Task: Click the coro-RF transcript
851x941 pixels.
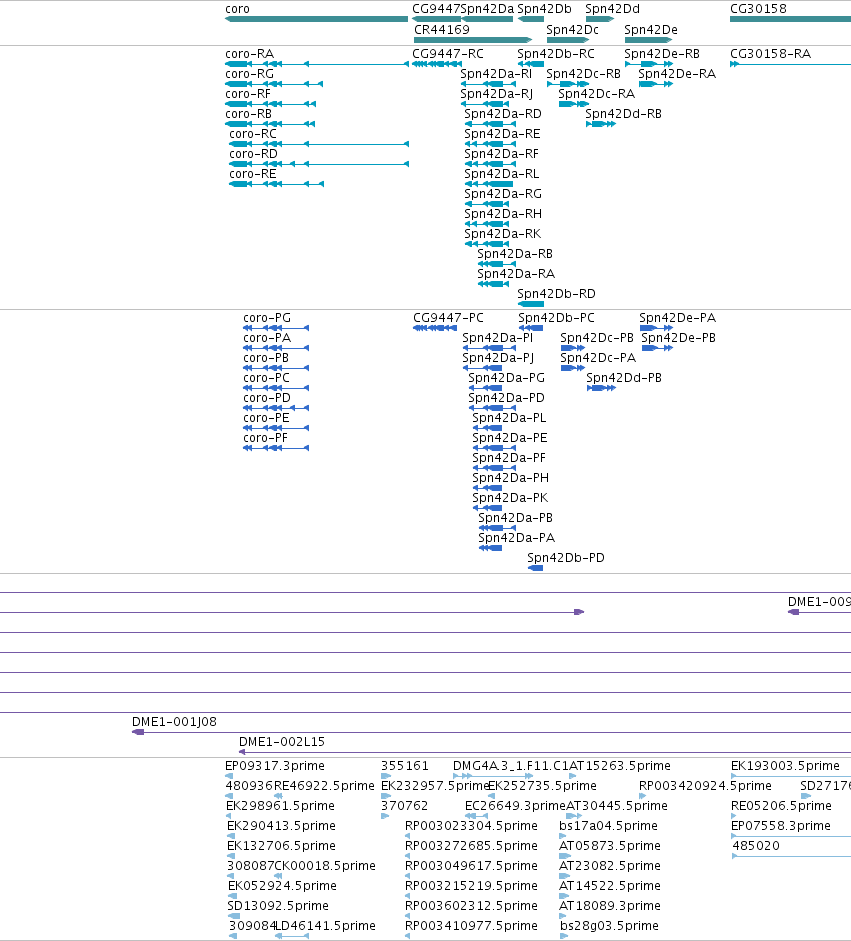Action: (271, 104)
